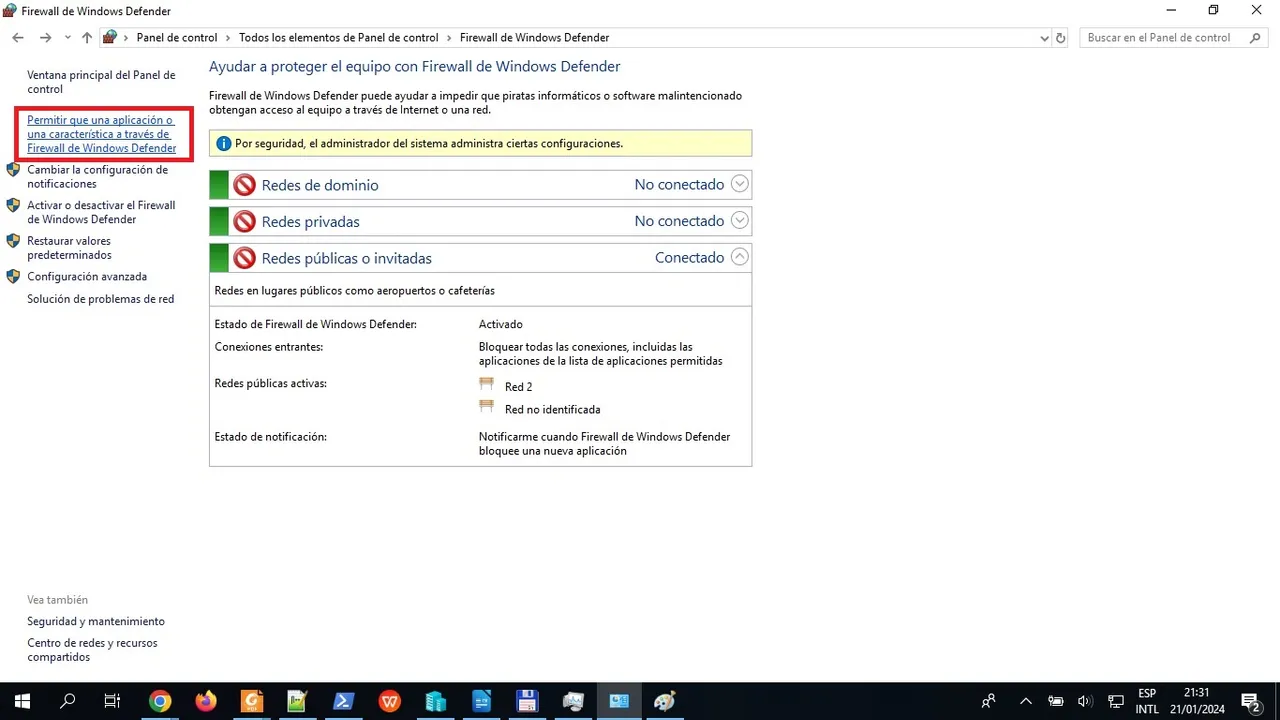This screenshot has width=1280, height=720.
Task: Open Task View on the taskbar
Action: 113,701
